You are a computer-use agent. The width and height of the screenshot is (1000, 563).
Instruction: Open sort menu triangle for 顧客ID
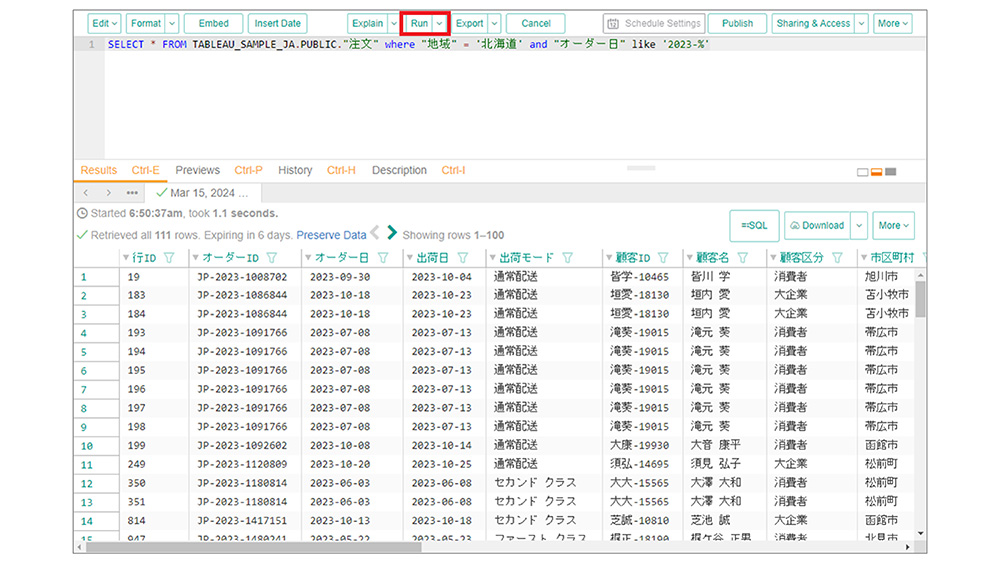[x=609, y=258]
